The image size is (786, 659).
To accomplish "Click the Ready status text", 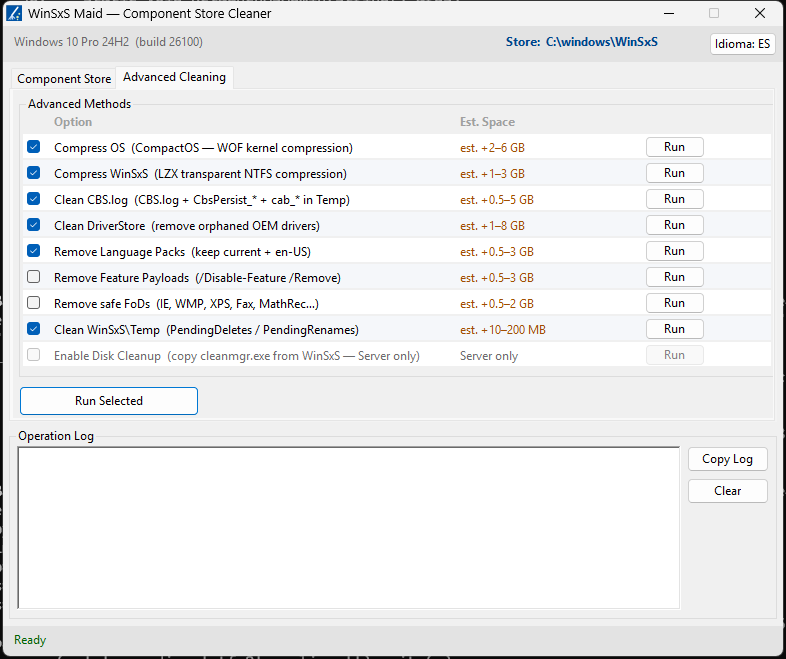I will coord(30,640).
